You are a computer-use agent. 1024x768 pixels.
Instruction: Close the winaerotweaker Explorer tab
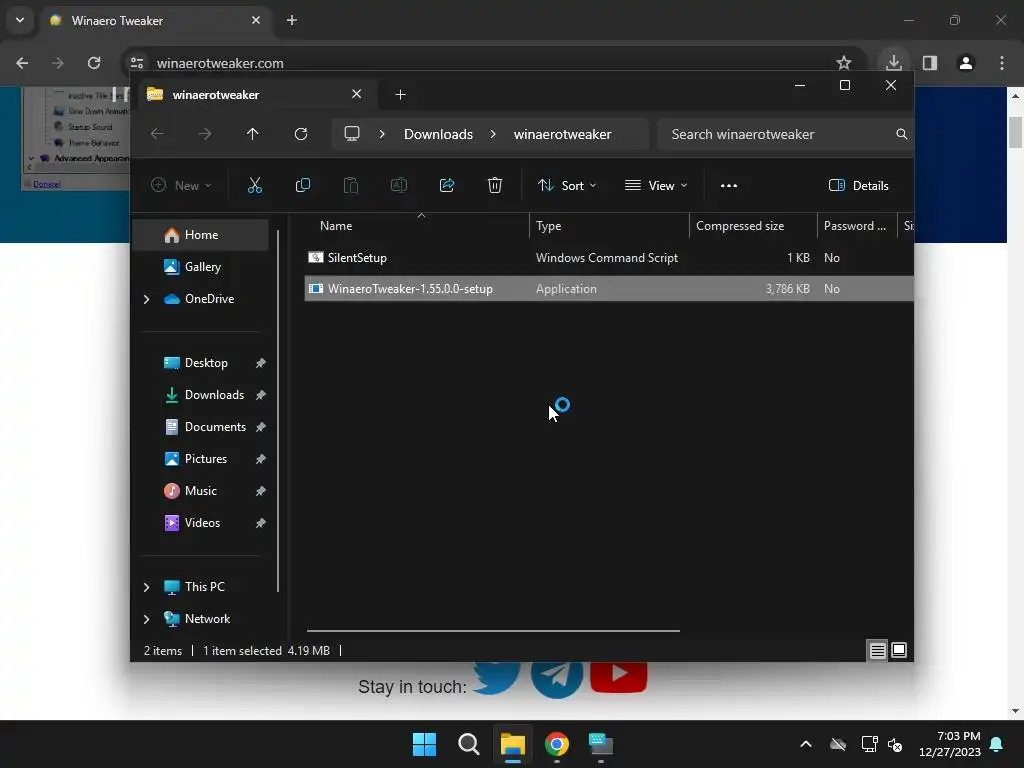(x=357, y=94)
